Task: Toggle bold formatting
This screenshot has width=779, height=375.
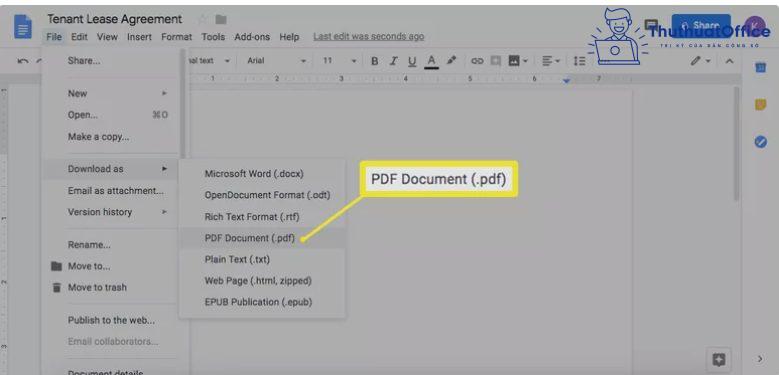Action: pos(375,61)
